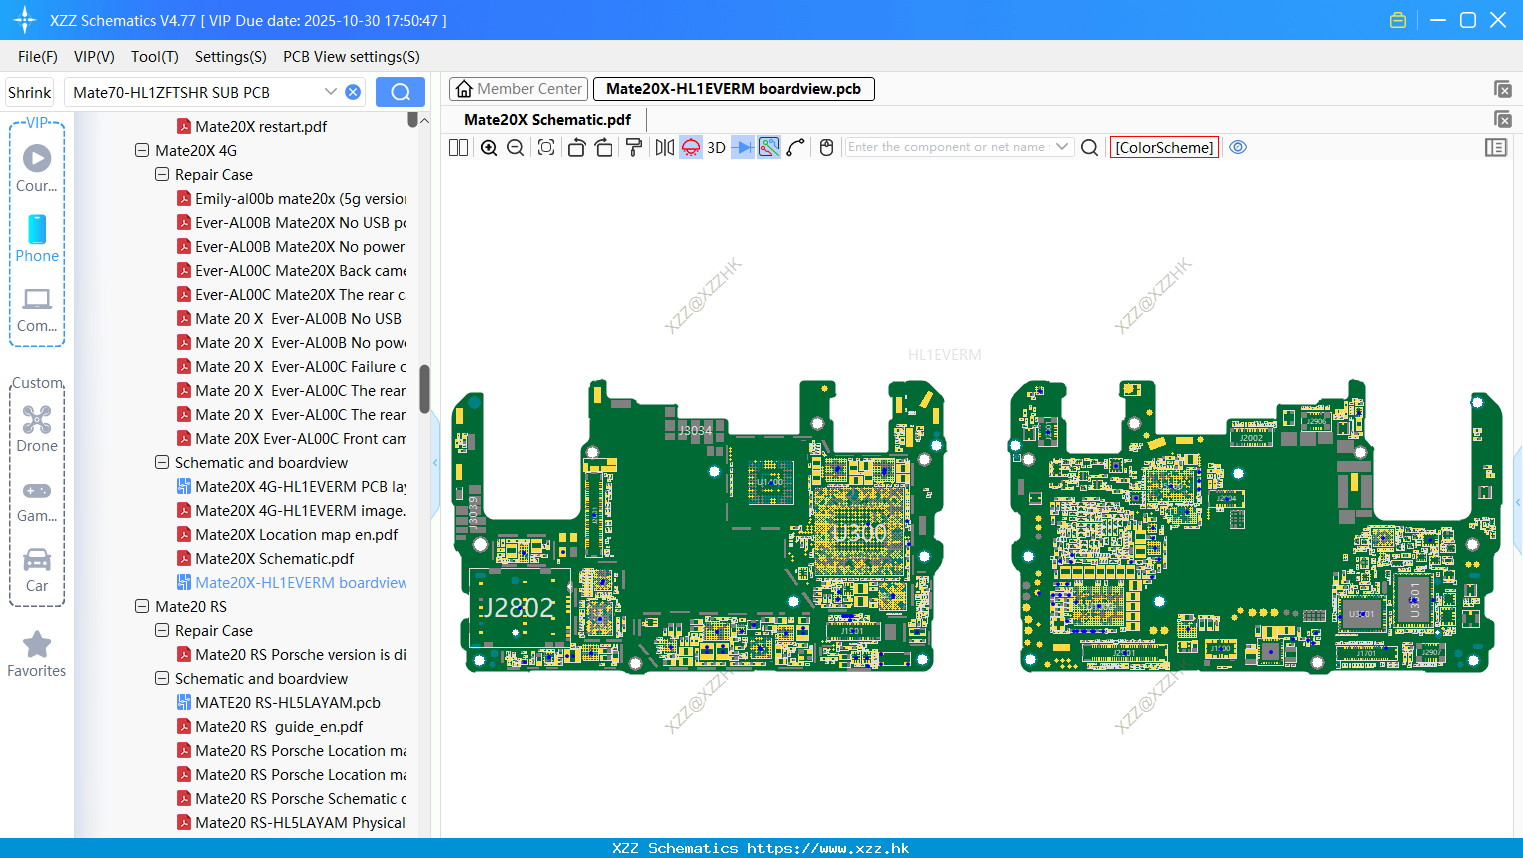Click the tree panel vertical scrollbar thumb
Viewport: 1523px width, 858px height.
pyautogui.click(x=425, y=389)
